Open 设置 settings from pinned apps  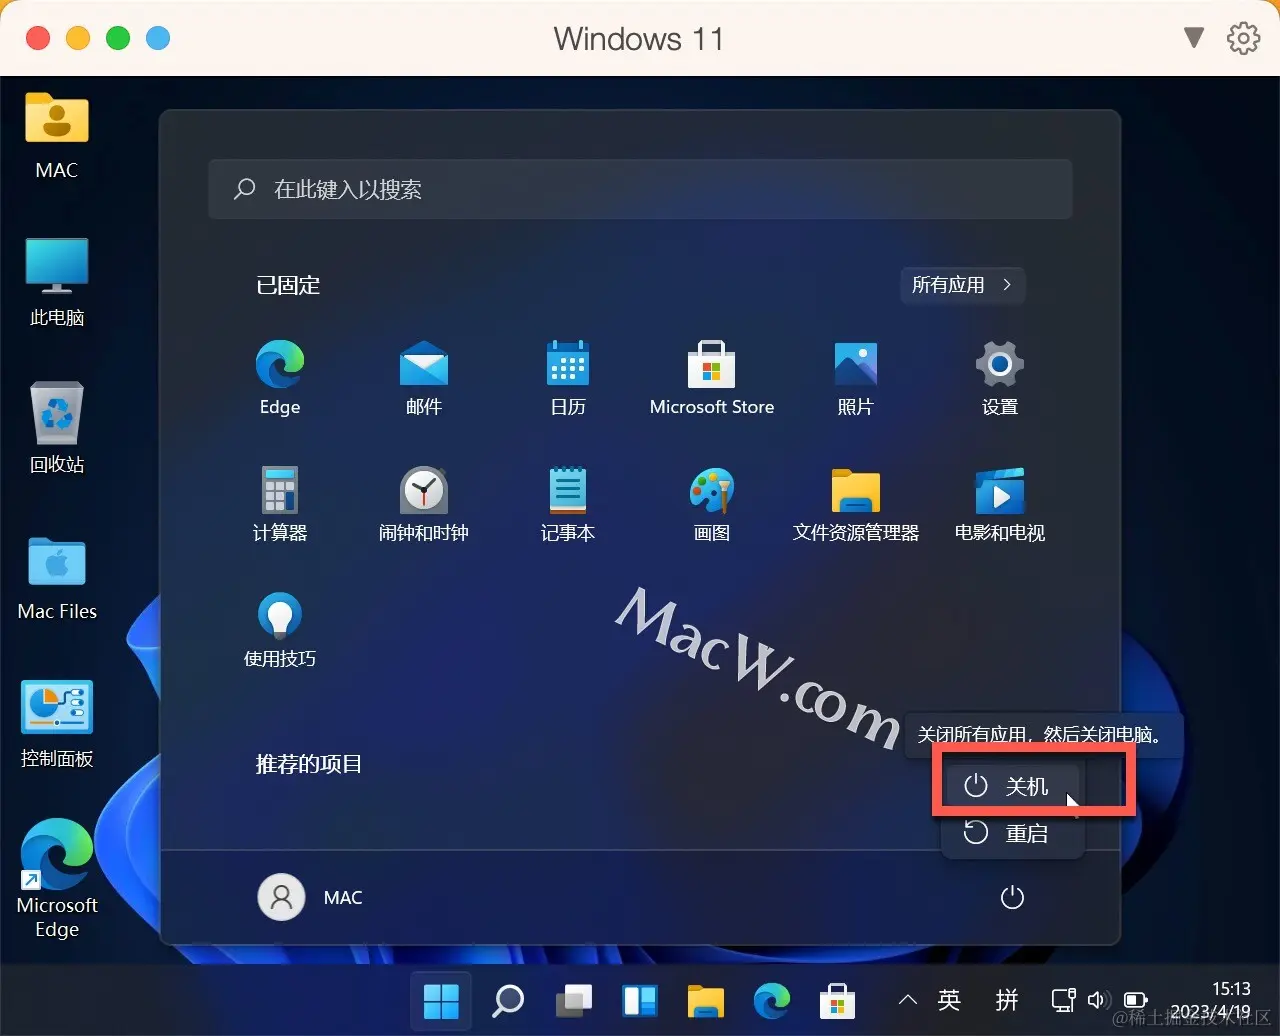(1000, 378)
